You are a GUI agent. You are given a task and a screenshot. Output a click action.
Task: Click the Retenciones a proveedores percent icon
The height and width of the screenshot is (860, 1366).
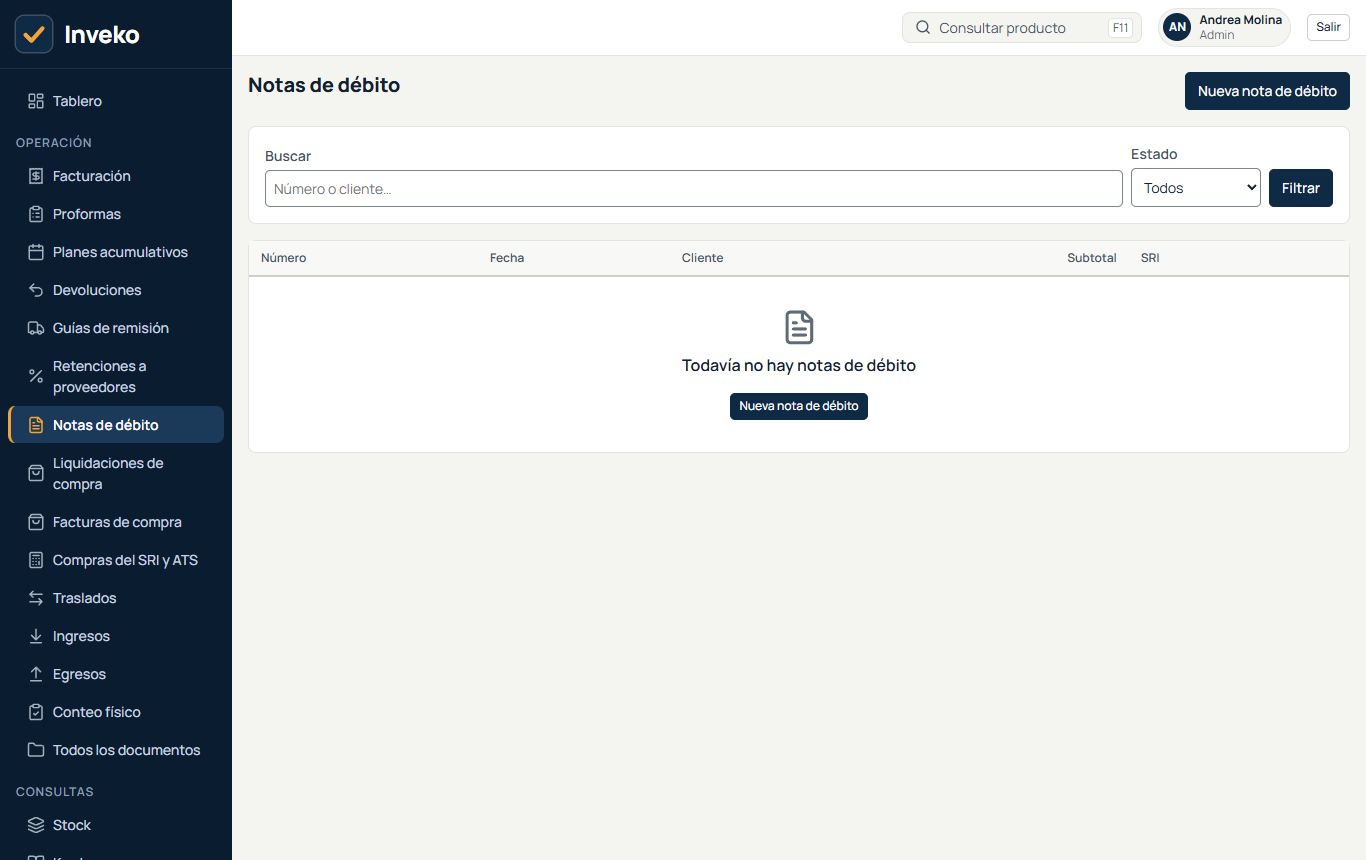point(36,376)
